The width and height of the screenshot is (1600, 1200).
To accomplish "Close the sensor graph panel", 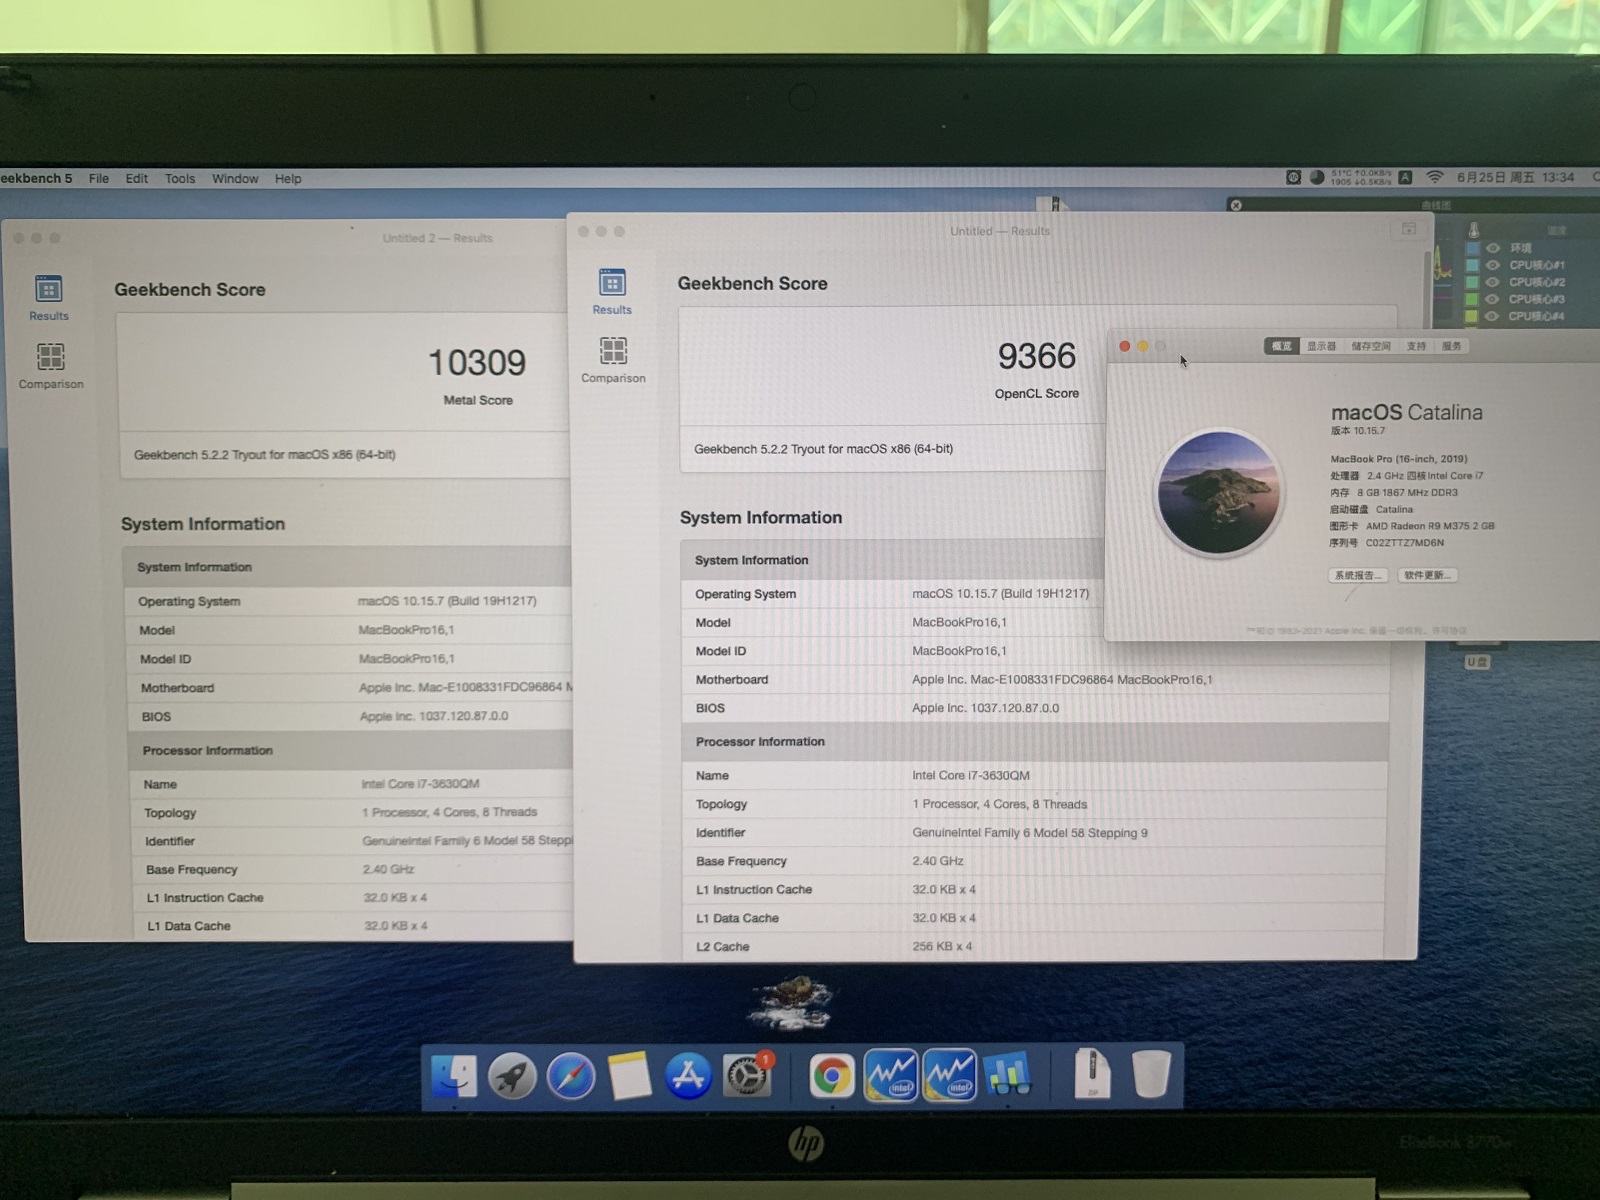I will tap(1236, 205).
